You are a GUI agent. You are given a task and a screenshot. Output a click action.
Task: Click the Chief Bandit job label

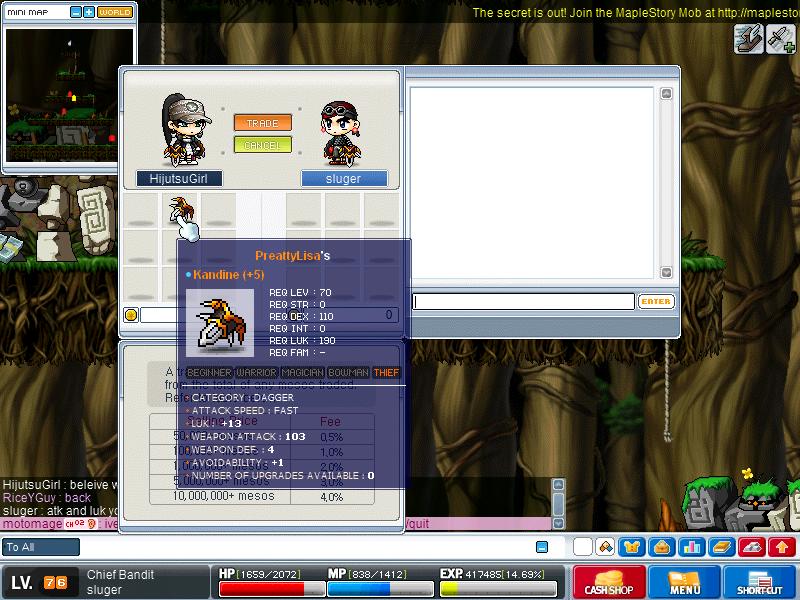(120, 574)
